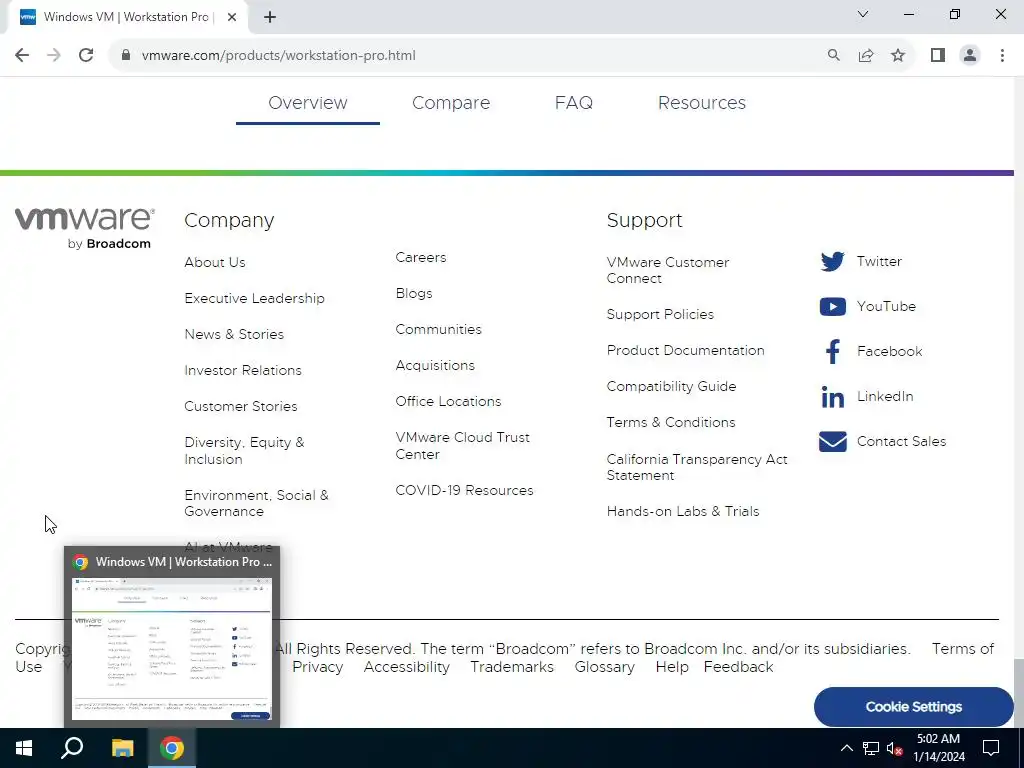Switch to the Resources tab
1024x768 pixels.
coord(701,103)
